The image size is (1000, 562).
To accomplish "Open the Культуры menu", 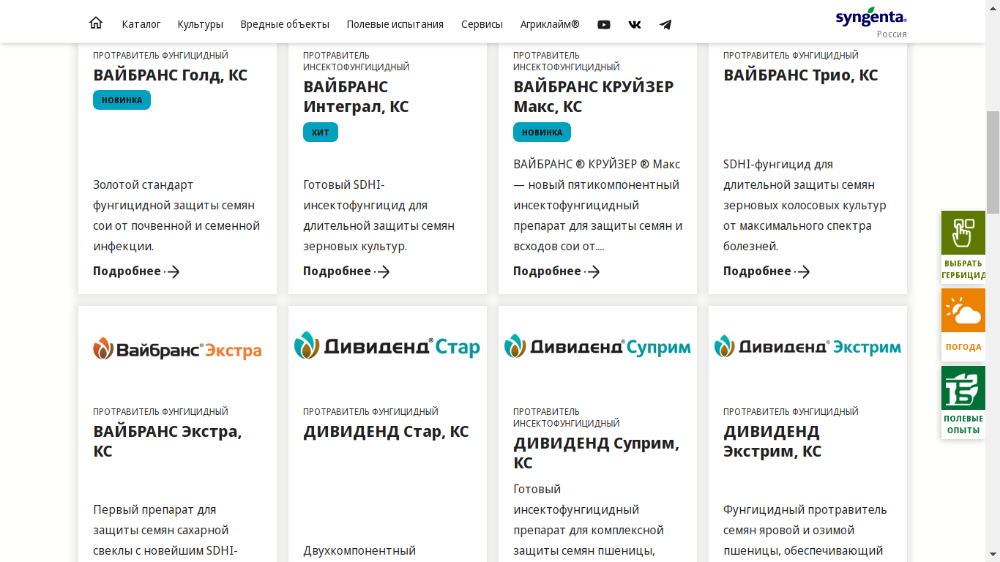I will [x=200, y=24].
